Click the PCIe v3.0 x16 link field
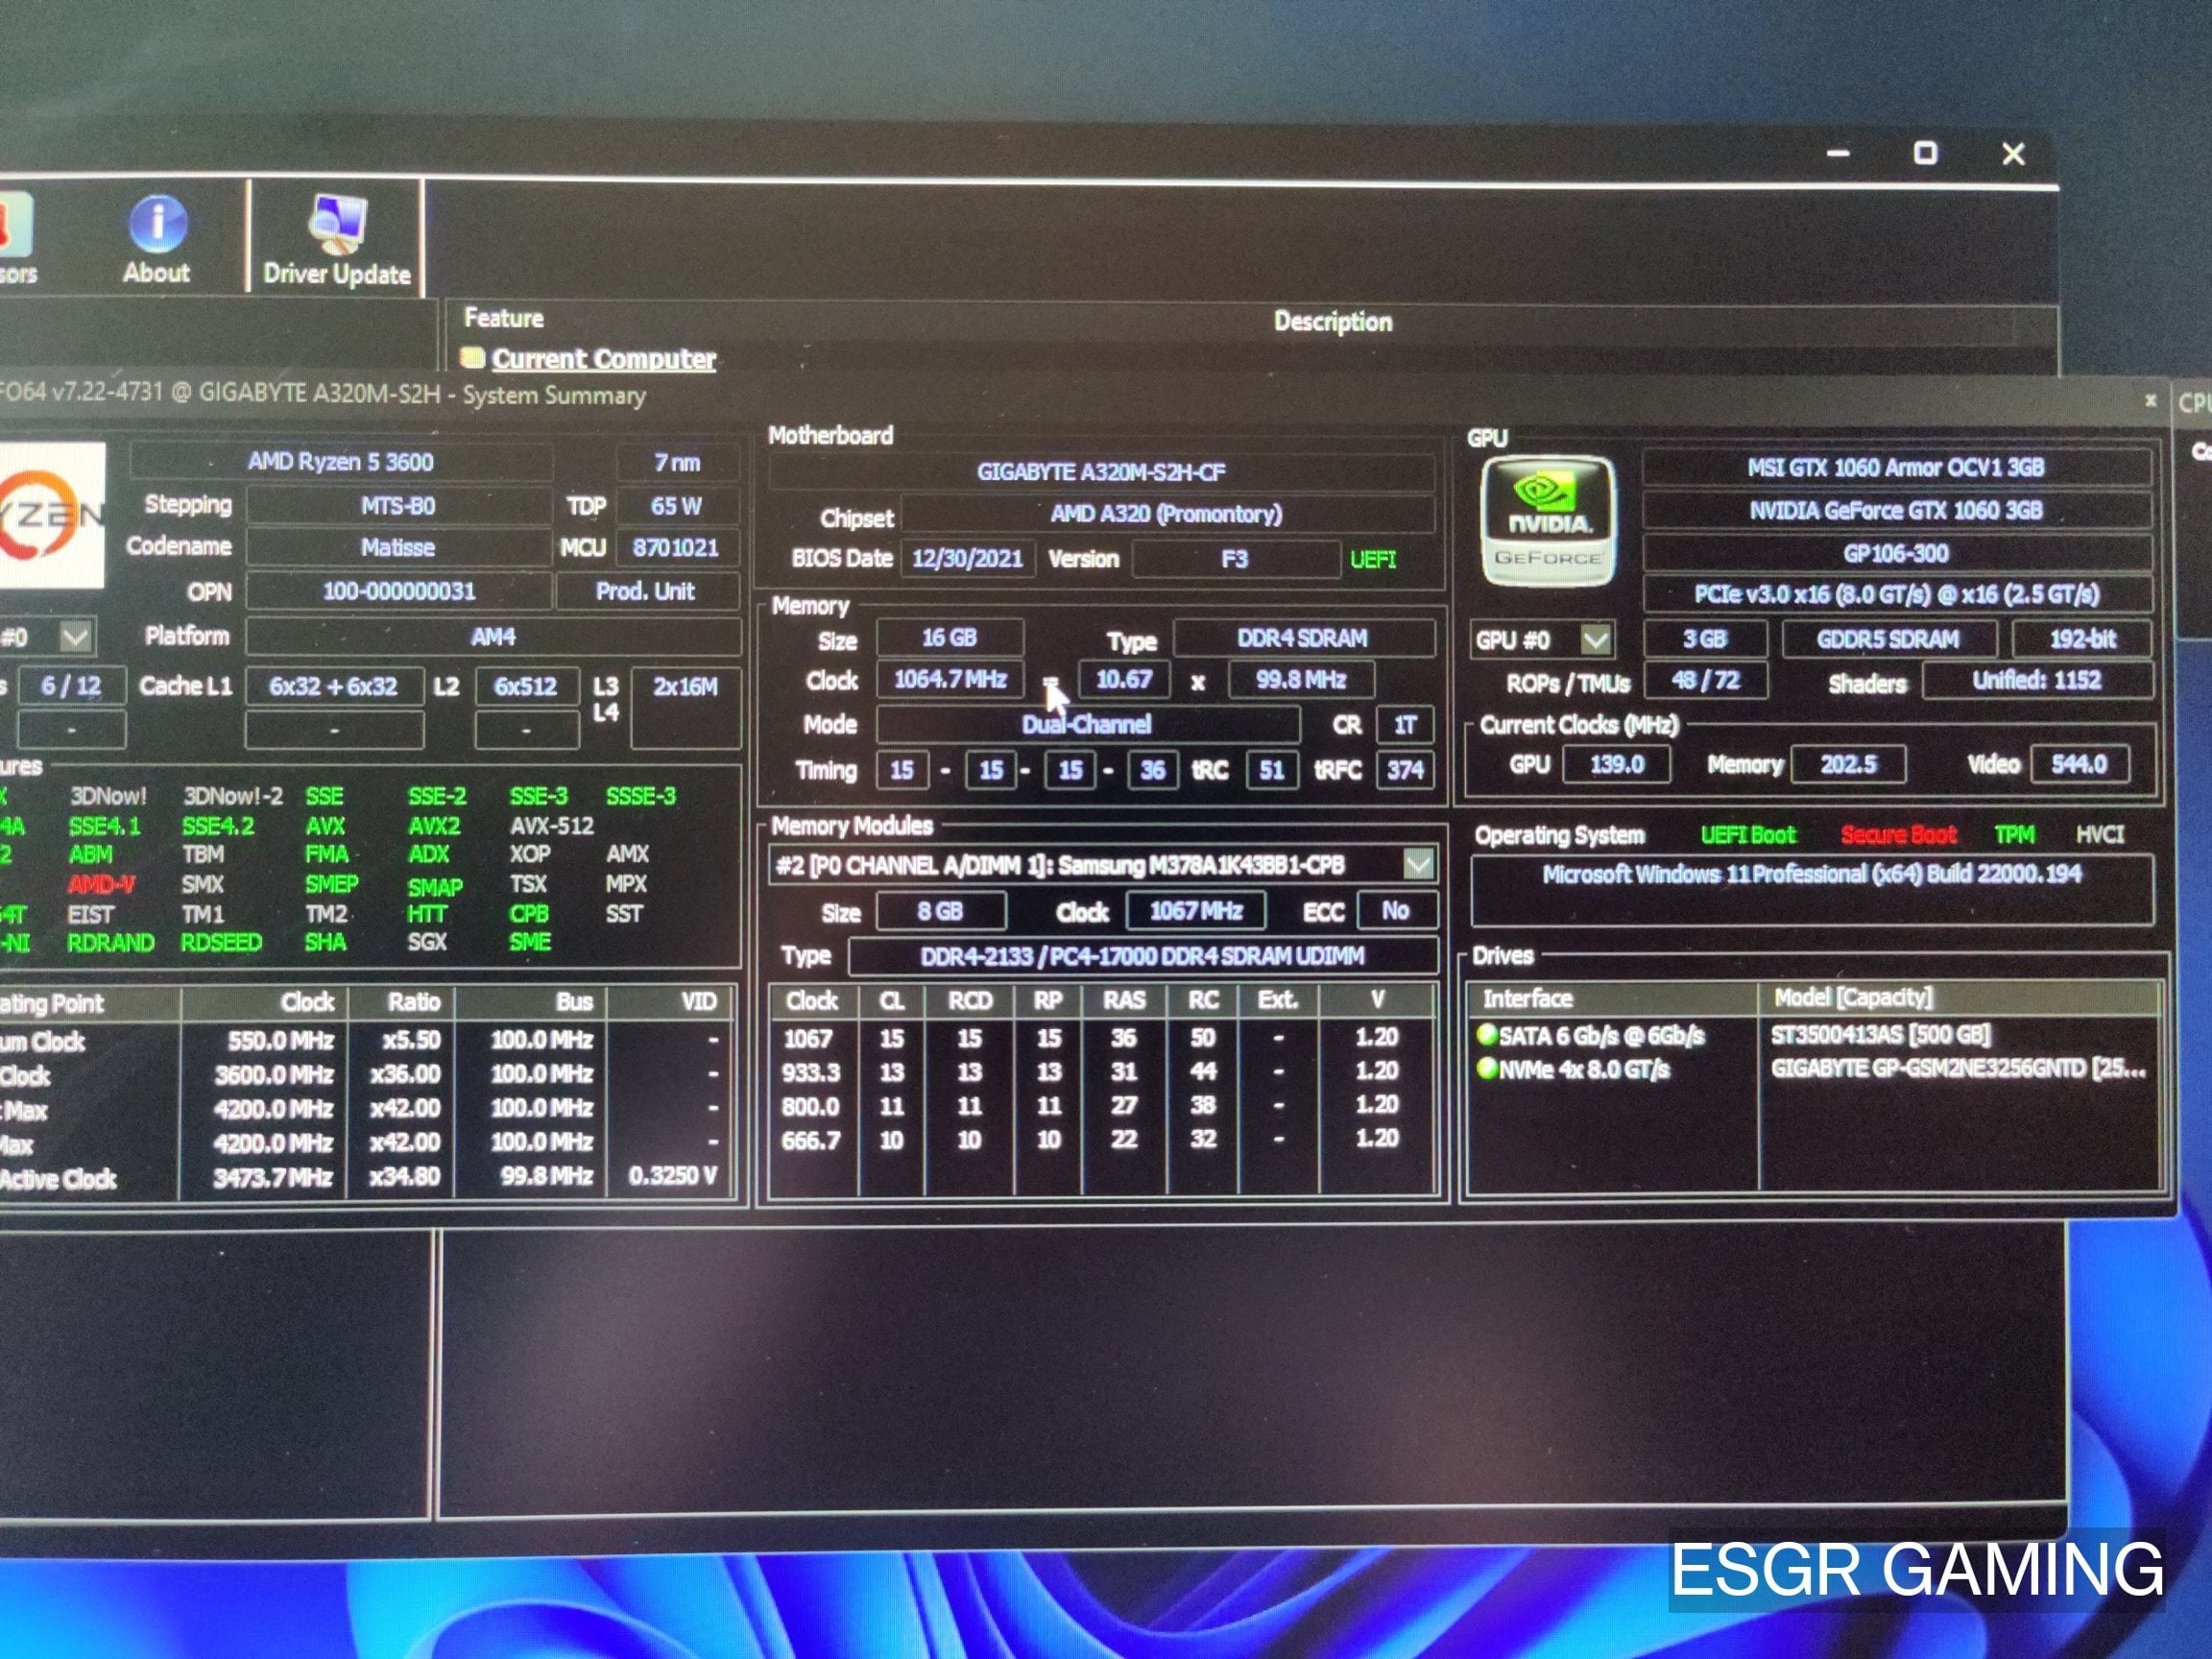Image resolution: width=2212 pixels, height=1659 pixels. (x=1896, y=594)
